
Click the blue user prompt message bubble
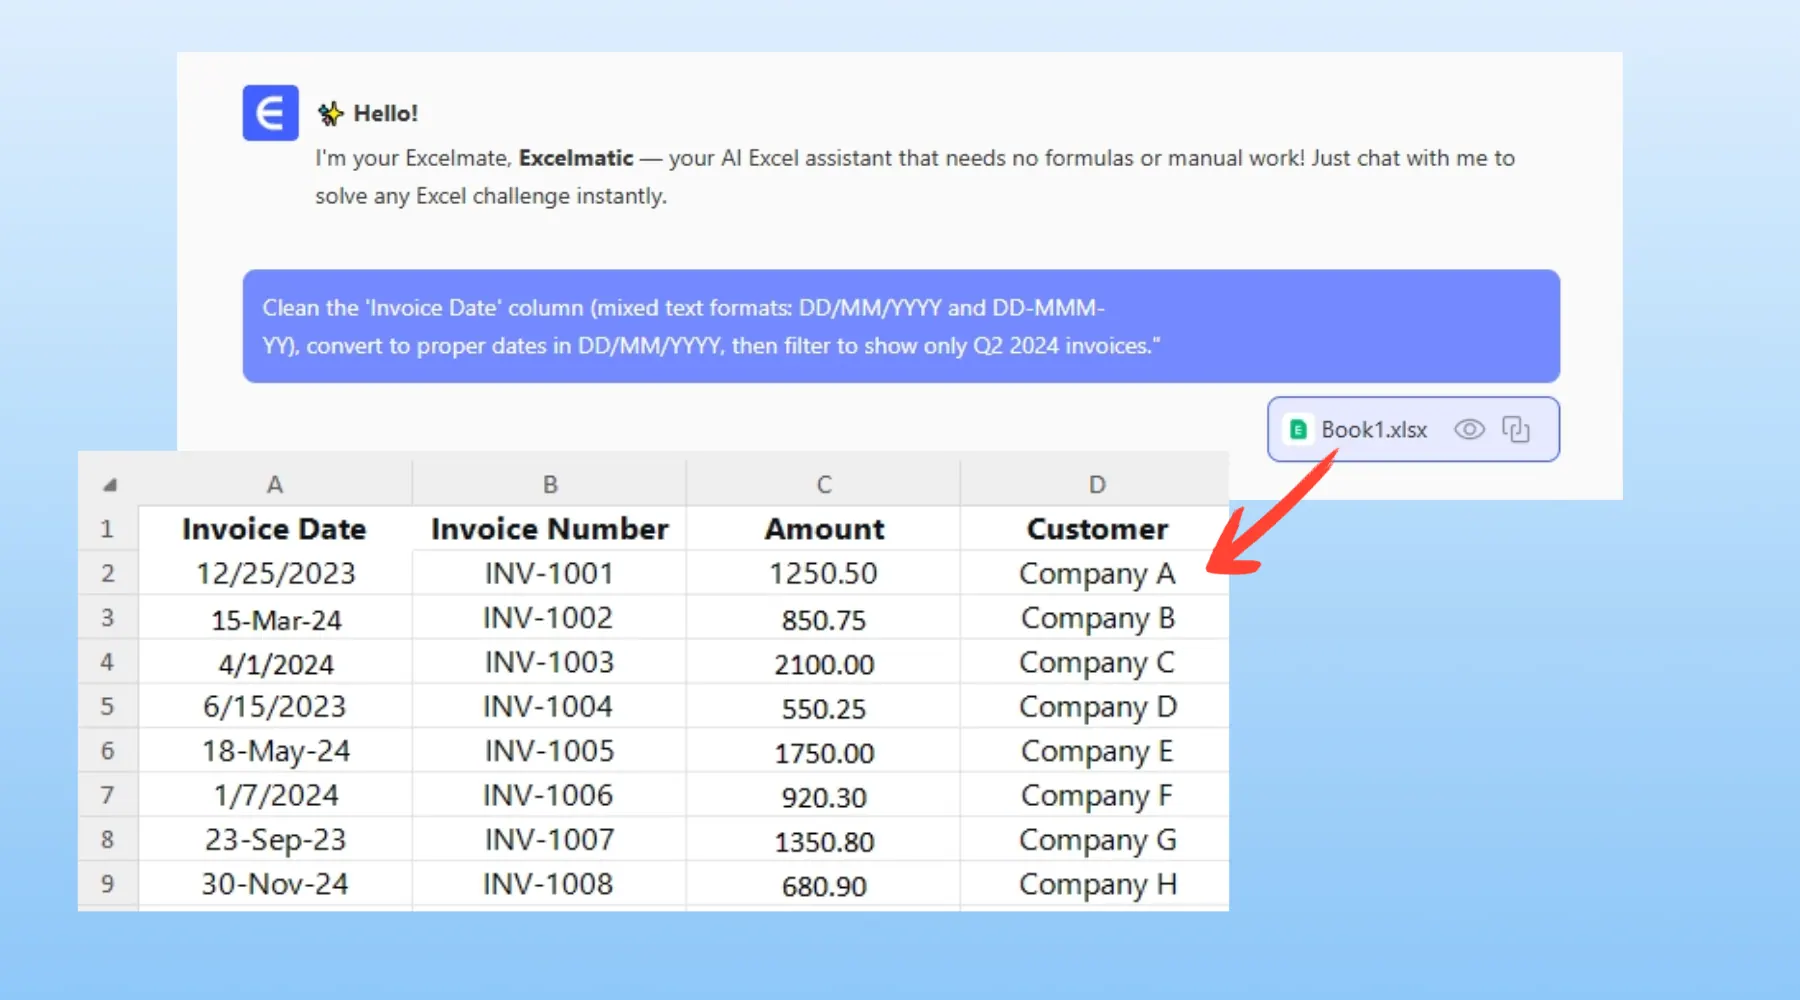[x=900, y=326]
